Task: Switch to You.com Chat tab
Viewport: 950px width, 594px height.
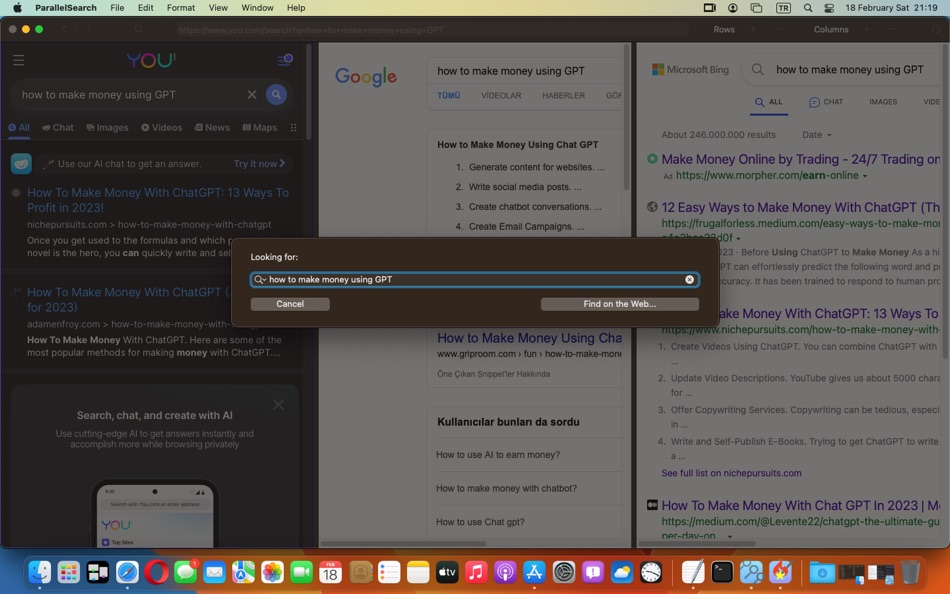Action: coord(58,127)
